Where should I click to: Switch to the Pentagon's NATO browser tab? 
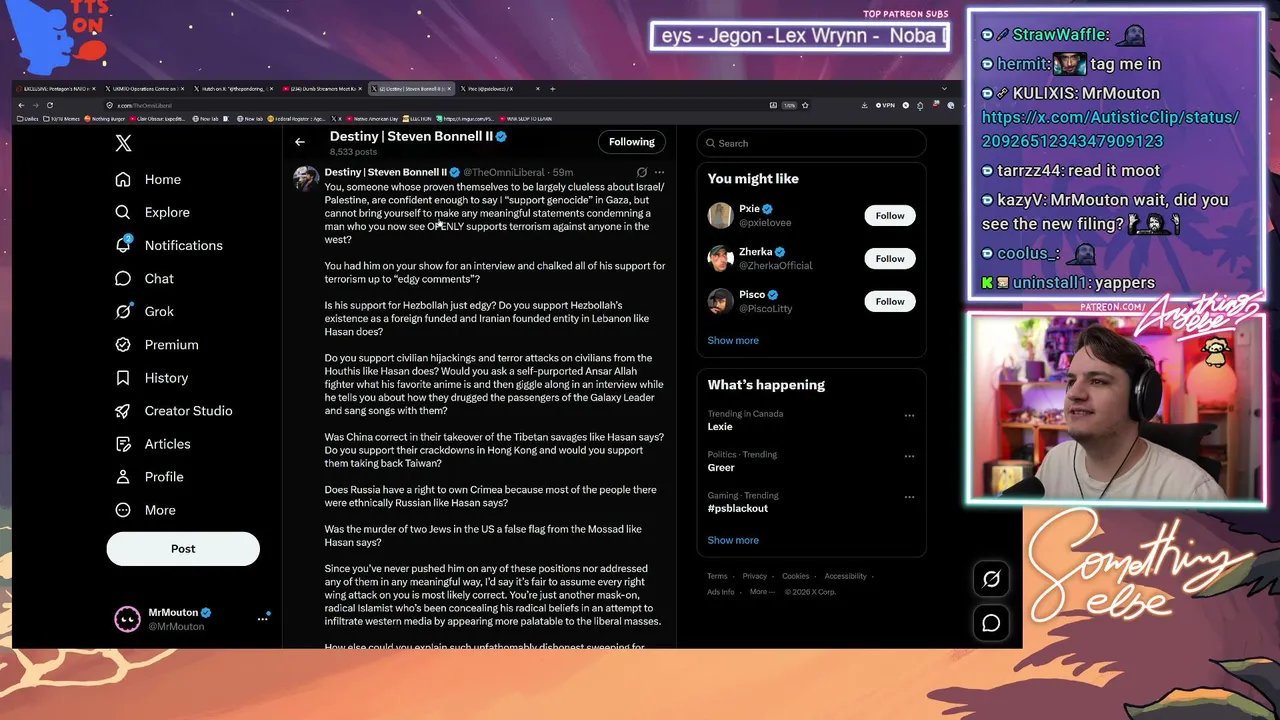[x=56, y=89]
